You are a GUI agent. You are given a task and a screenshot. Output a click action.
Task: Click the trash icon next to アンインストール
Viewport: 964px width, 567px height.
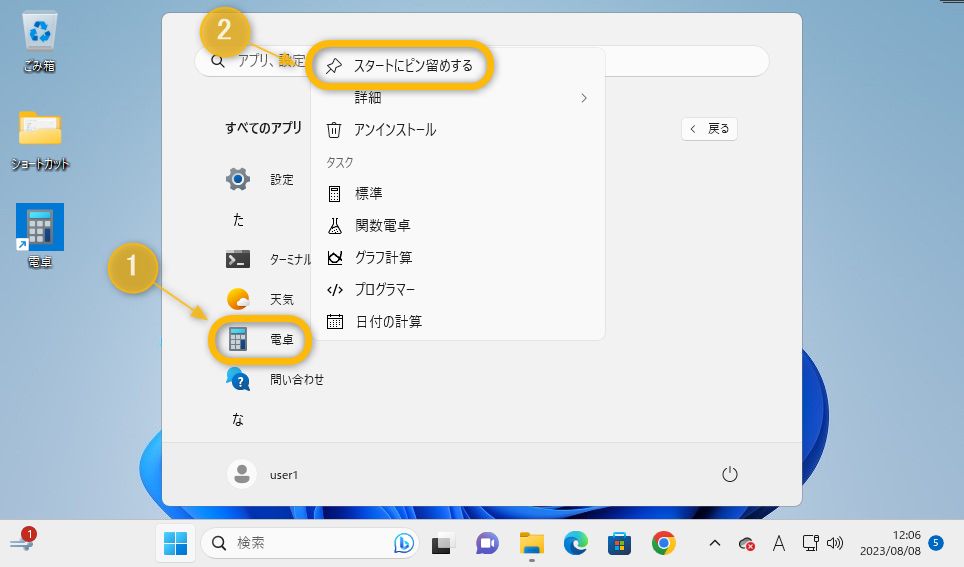[x=334, y=130]
